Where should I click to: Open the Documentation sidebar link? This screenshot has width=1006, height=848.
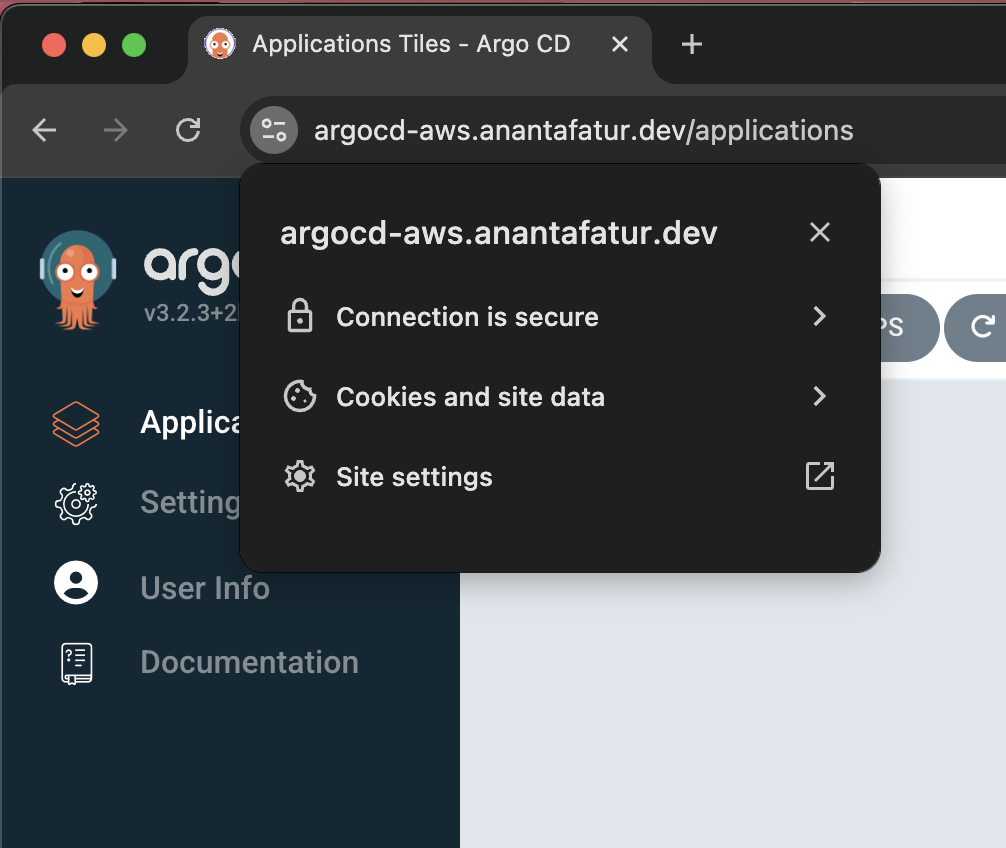(x=249, y=662)
